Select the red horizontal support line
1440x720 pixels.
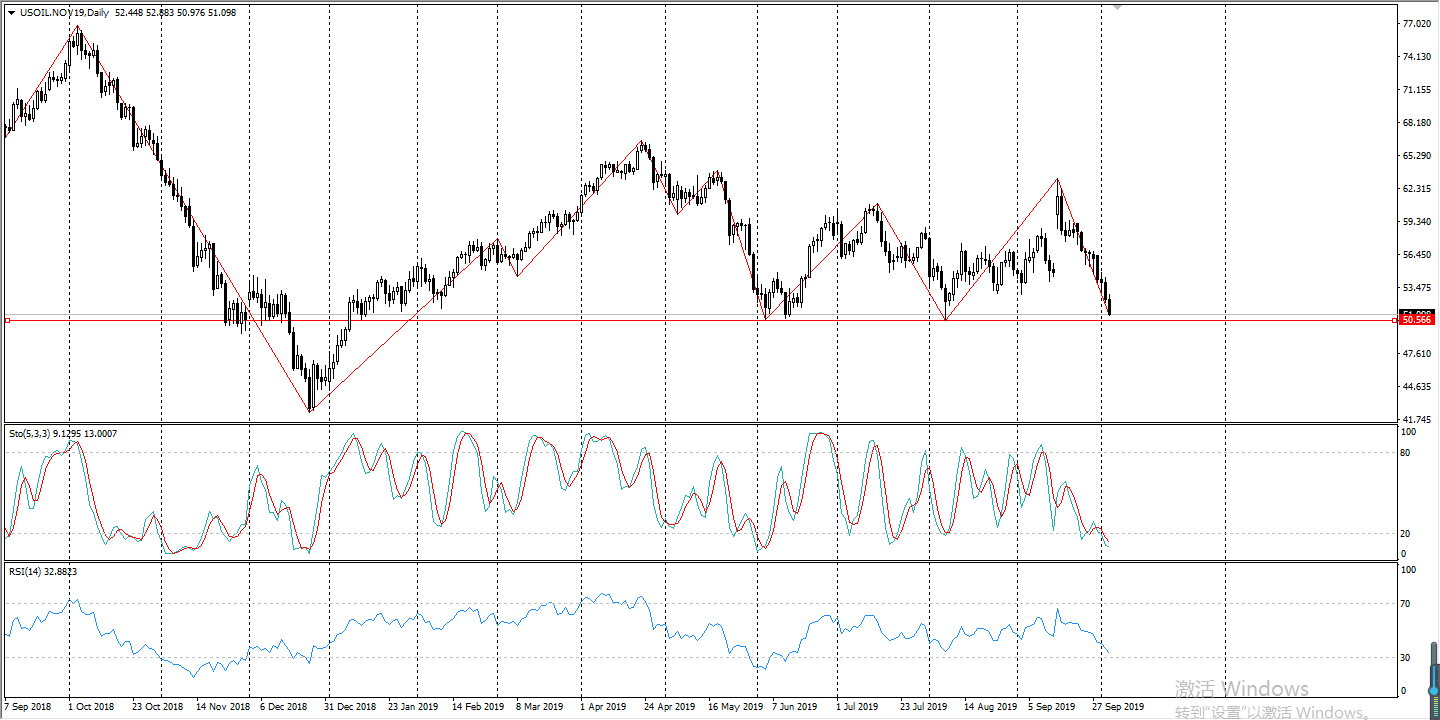[700, 320]
